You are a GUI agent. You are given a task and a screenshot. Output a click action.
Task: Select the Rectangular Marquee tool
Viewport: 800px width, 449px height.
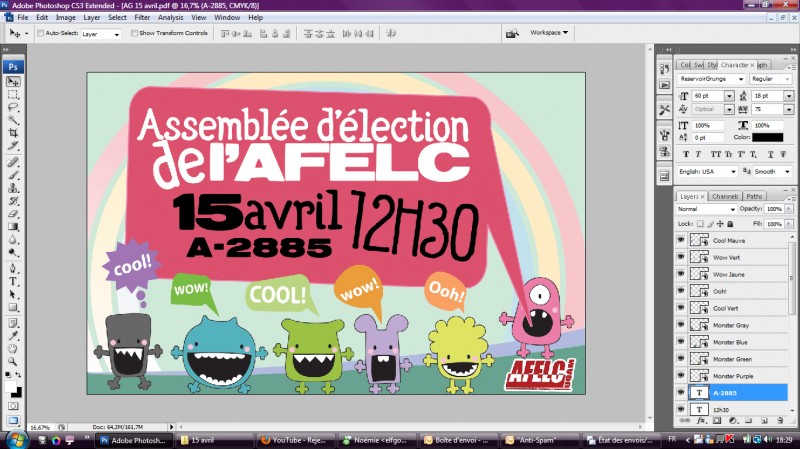[13, 95]
